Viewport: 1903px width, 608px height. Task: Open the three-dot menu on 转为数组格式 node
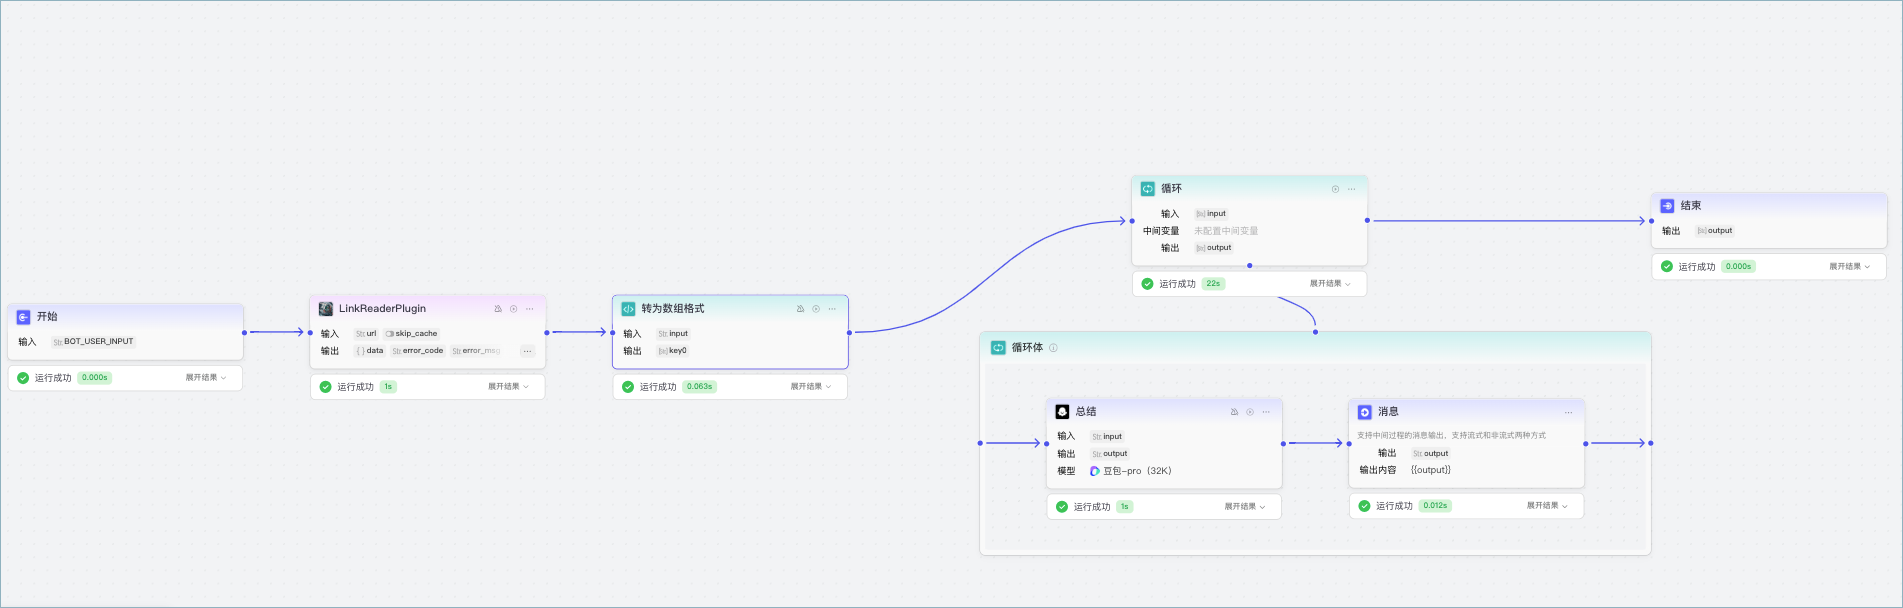click(832, 309)
